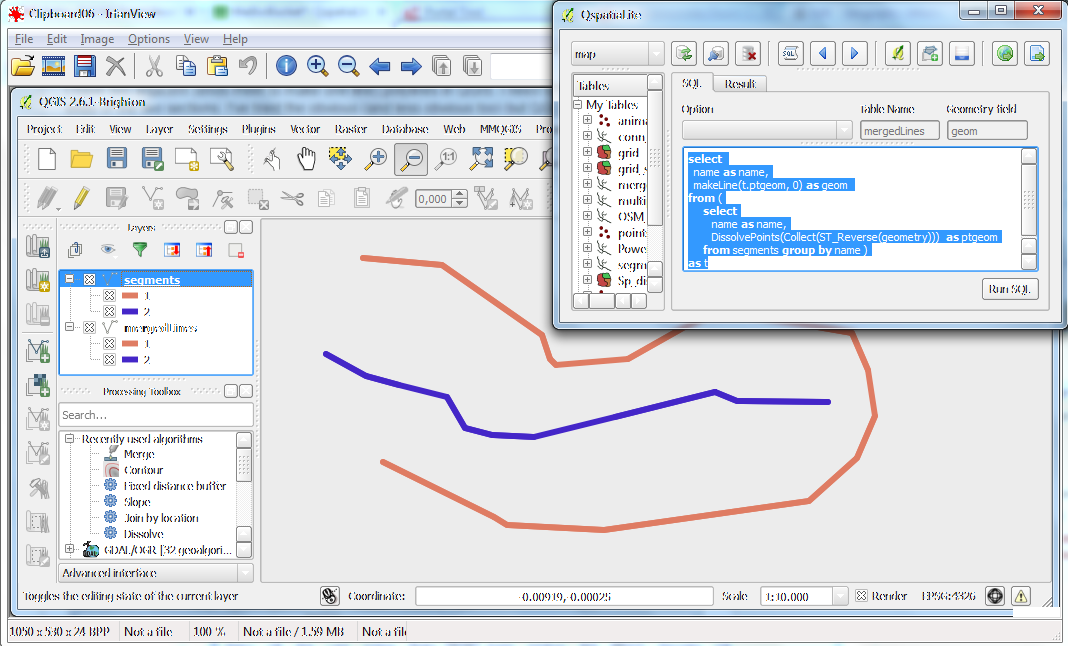Viewport: 1068px width, 646px height.
Task: Zoom in with IrfanView magnifier plus
Action: pos(317,66)
